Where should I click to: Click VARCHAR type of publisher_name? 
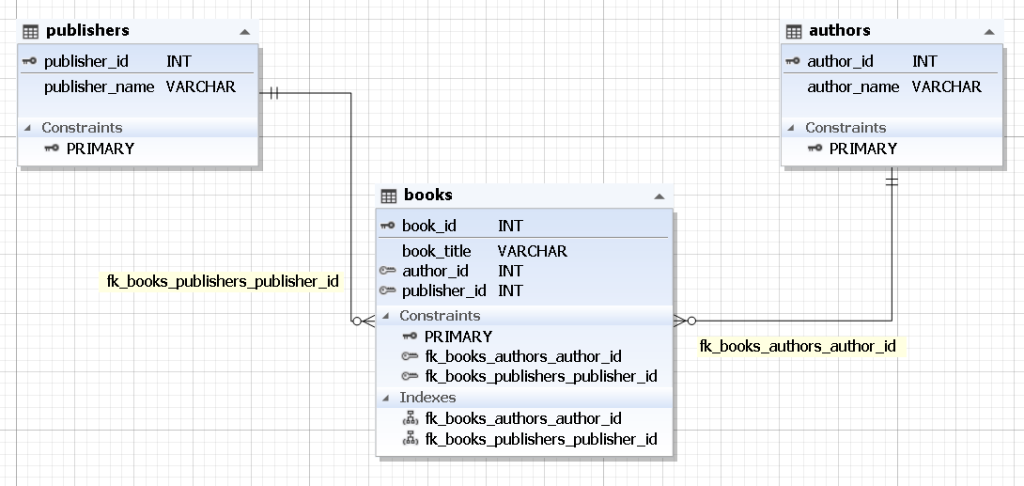[200, 87]
